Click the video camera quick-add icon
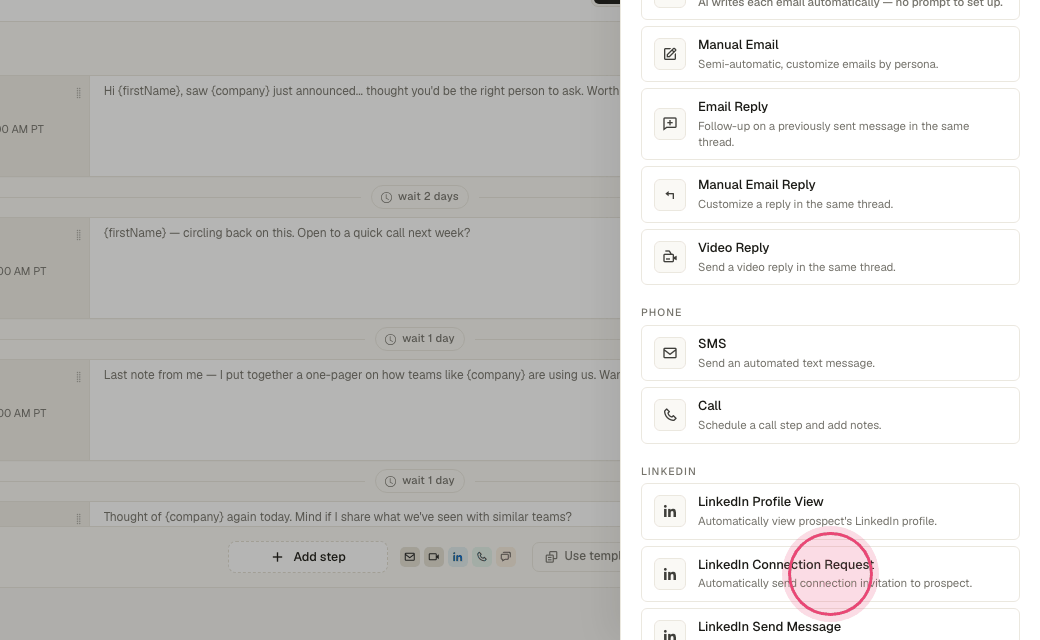This screenshot has width=1040, height=640. [434, 557]
